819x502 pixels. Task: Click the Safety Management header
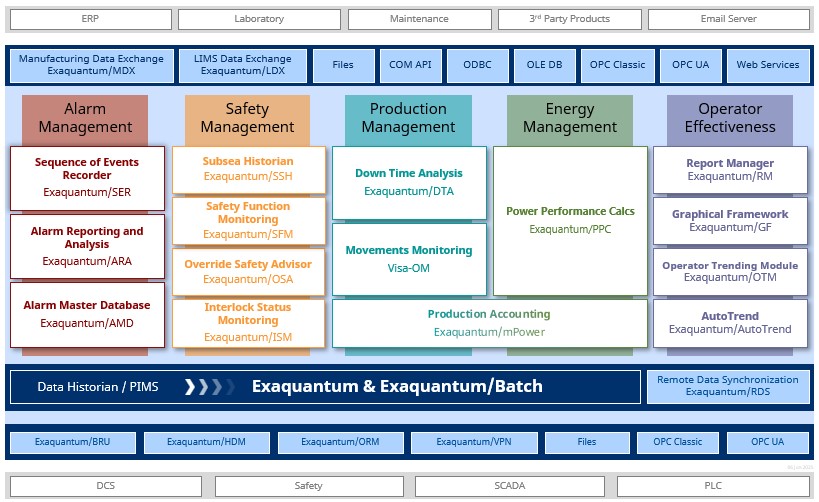tap(248, 119)
